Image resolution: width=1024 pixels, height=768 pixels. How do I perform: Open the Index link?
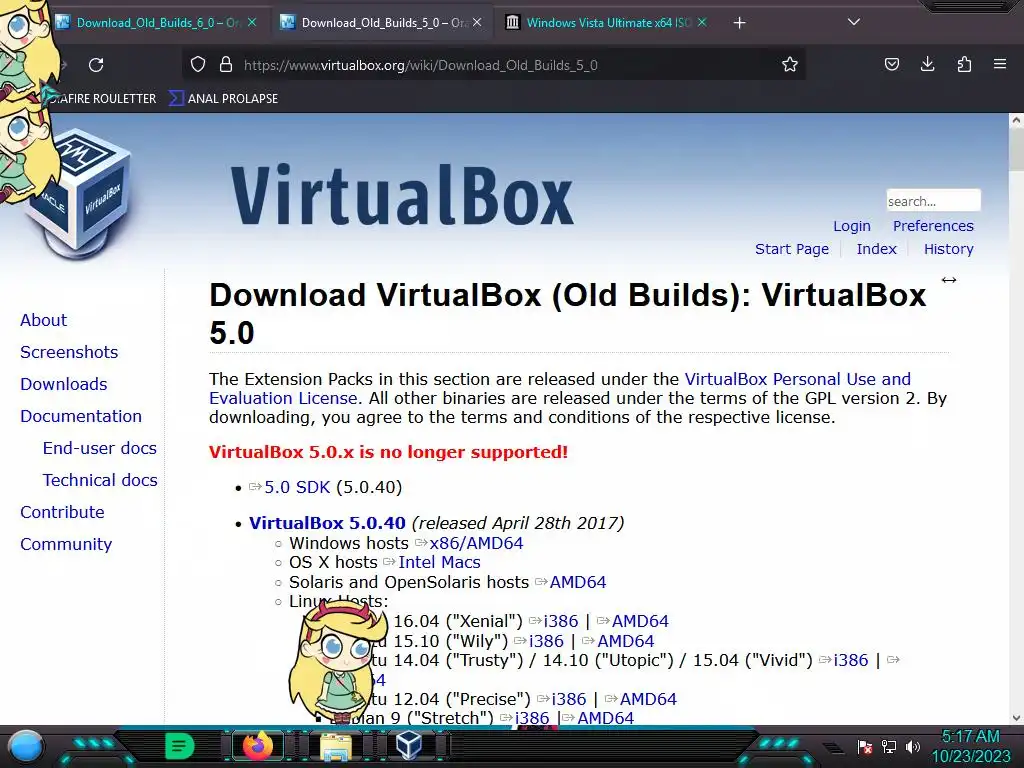pos(876,249)
